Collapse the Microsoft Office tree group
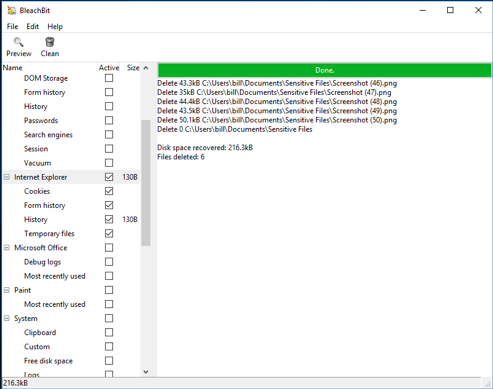This screenshot has width=493, height=389. (x=7, y=248)
